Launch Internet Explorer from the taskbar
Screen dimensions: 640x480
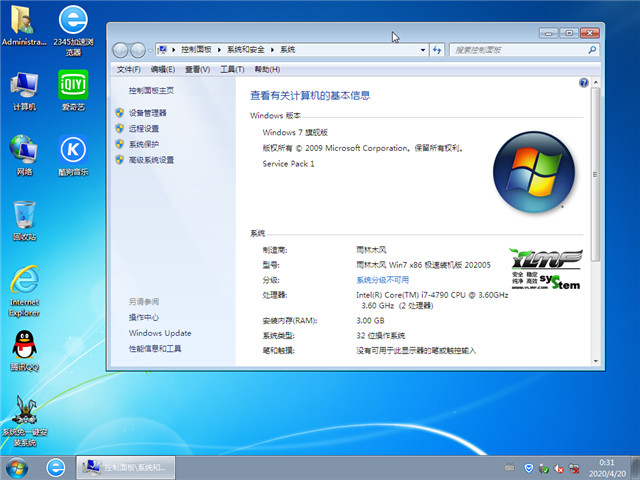tap(55, 467)
